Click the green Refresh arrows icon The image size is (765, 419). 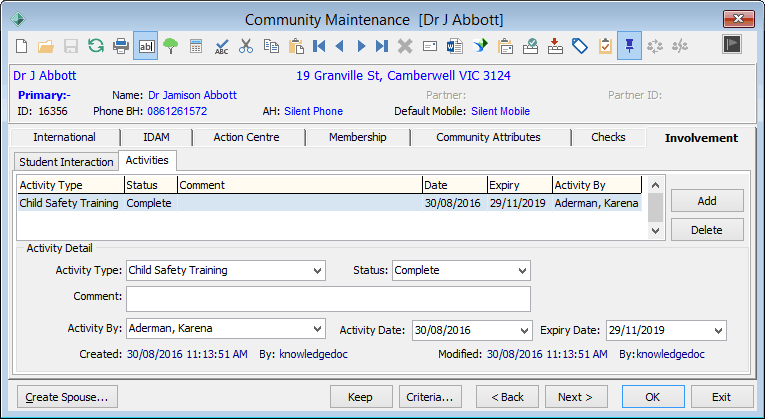[96, 46]
